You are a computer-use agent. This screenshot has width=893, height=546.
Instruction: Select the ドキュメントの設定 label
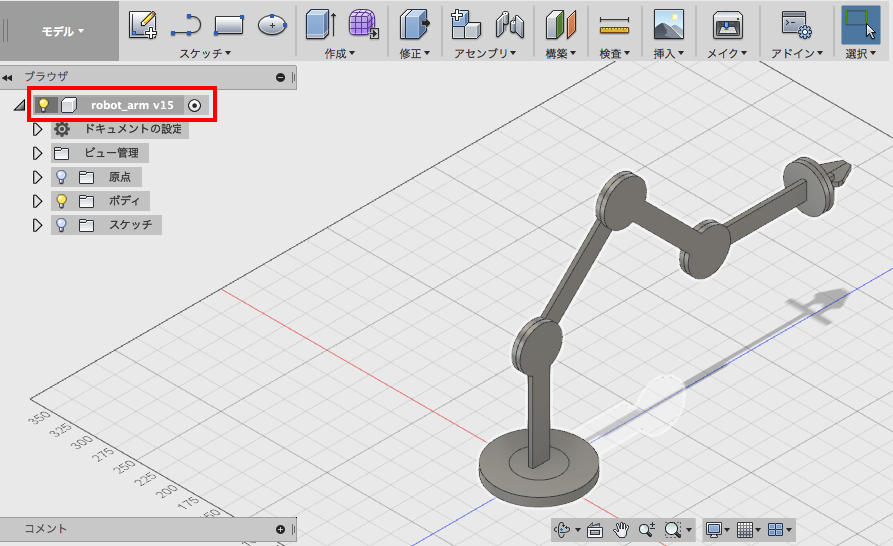(x=133, y=129)
